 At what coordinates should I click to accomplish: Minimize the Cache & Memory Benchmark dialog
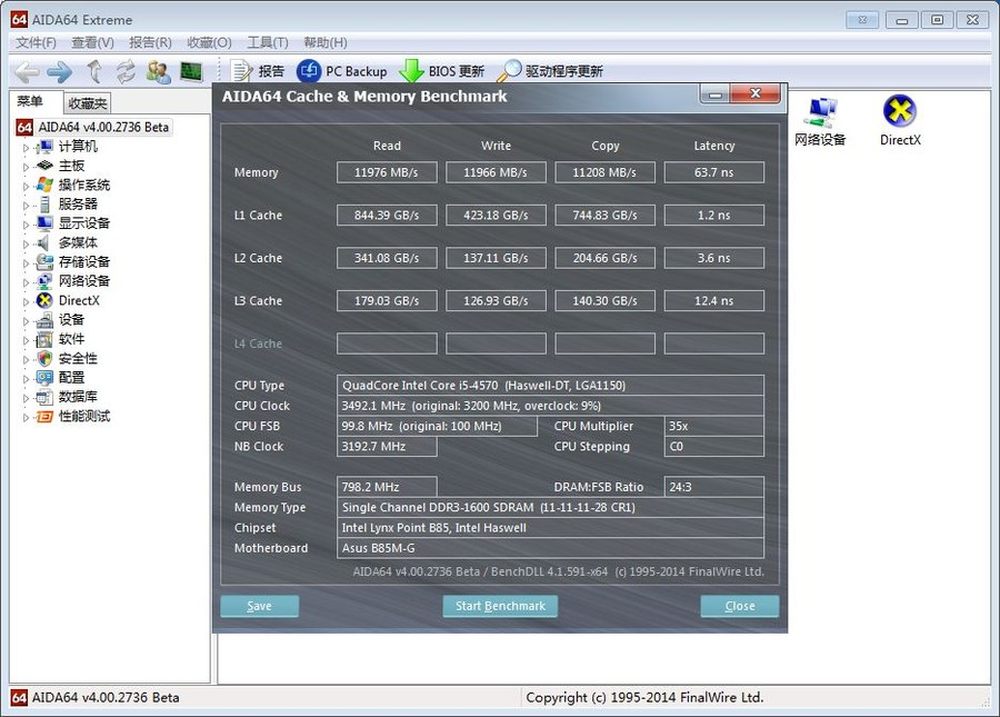[715, 94]
